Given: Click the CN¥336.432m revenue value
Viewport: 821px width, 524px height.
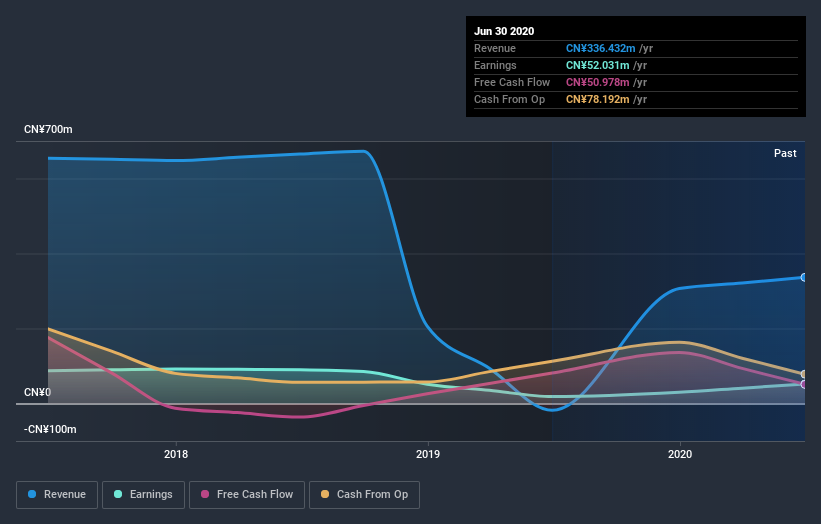Looking at the screenshot, I should 601,48.
